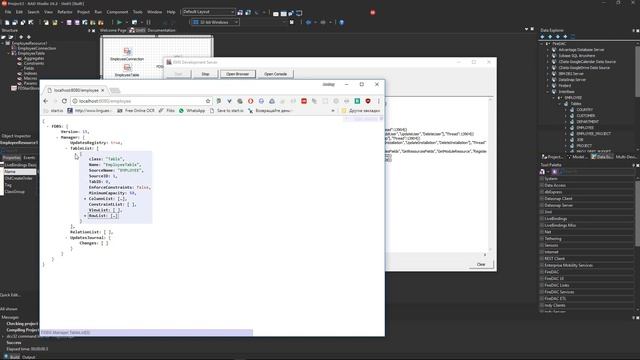Open the Free Online OCR bookmark
Image resolution: width=640 pixels, height=360 pixels.
click(136, 111)
